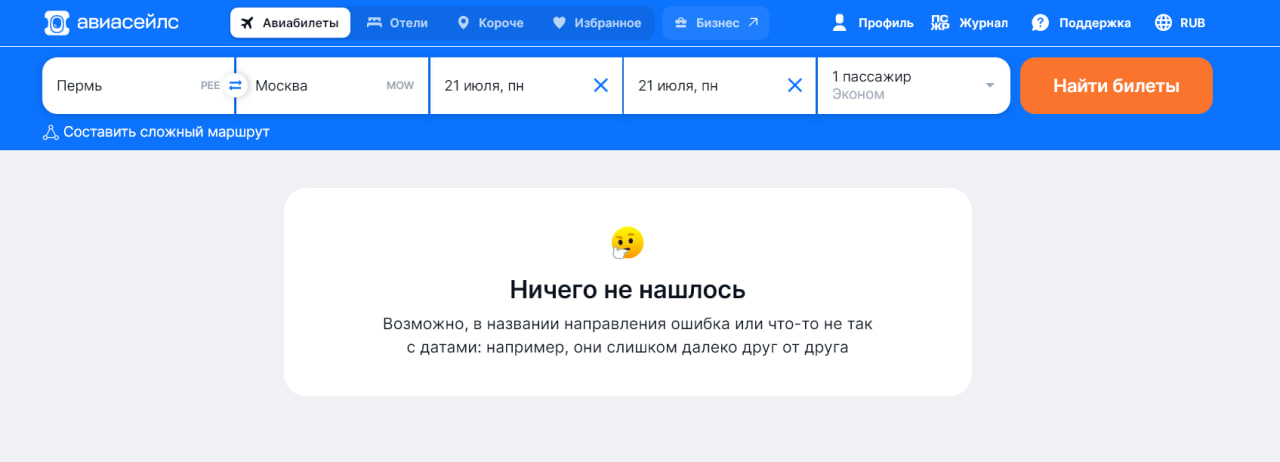
Task: Click the Aviasales logo icon
Action: [x=58, y=23]
